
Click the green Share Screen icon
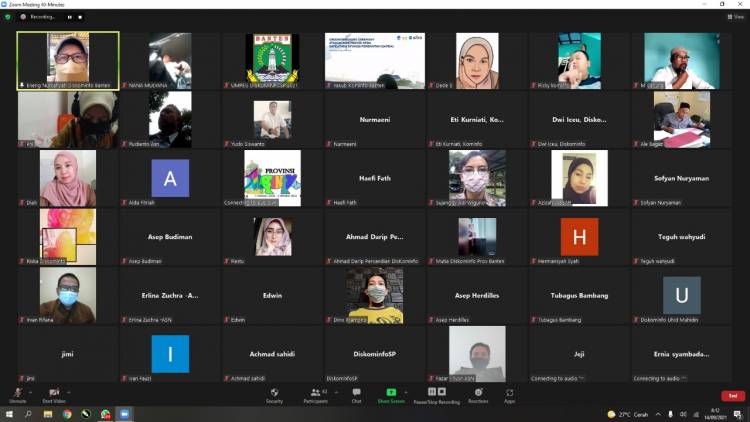[x=391, y=392]
